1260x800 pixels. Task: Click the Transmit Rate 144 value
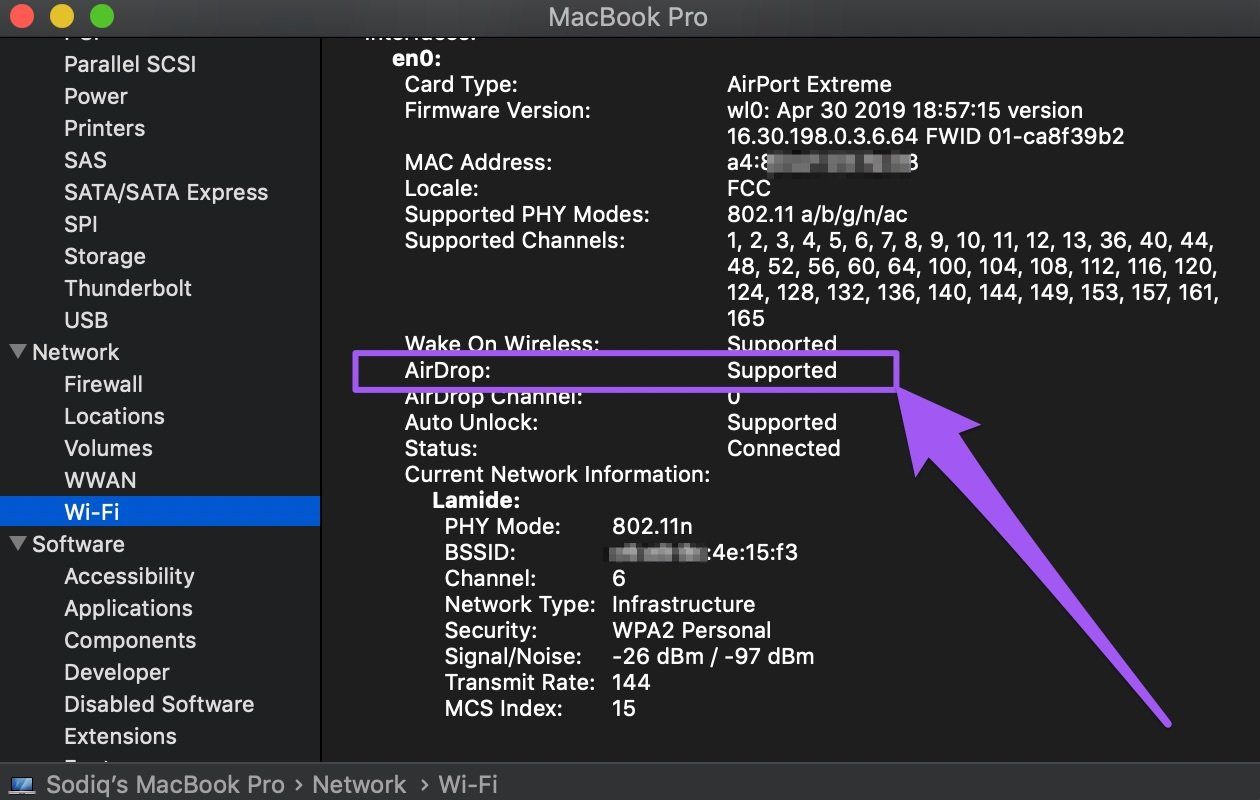tap(631, 683)
